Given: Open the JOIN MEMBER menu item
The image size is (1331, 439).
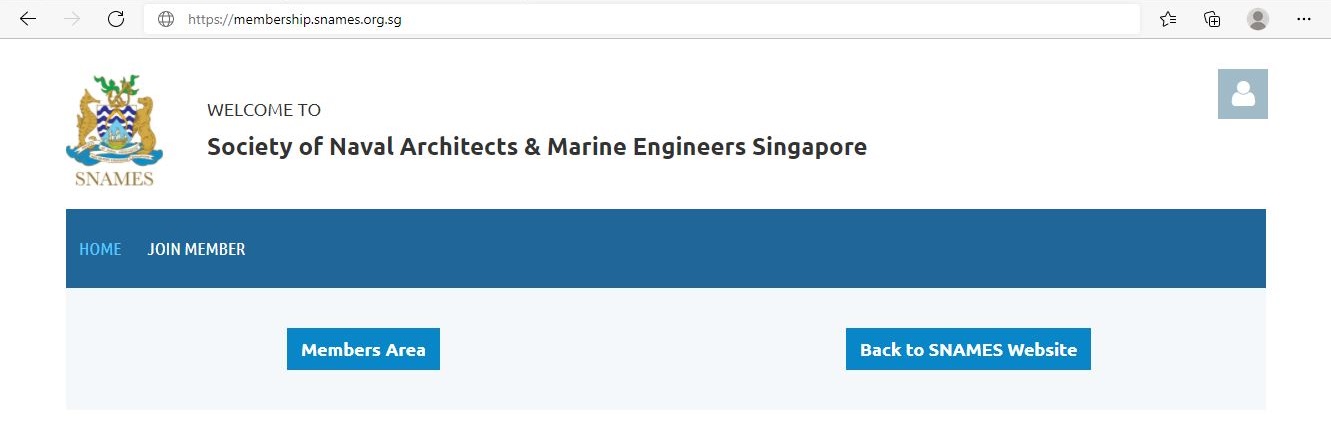Looking at the screenshot, I should (196, 249).
